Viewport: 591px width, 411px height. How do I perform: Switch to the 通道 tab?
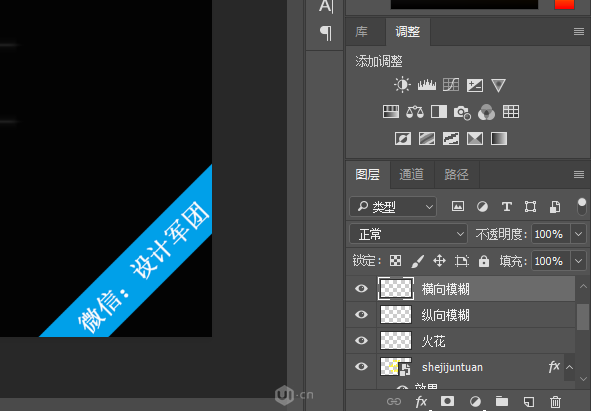412,174
